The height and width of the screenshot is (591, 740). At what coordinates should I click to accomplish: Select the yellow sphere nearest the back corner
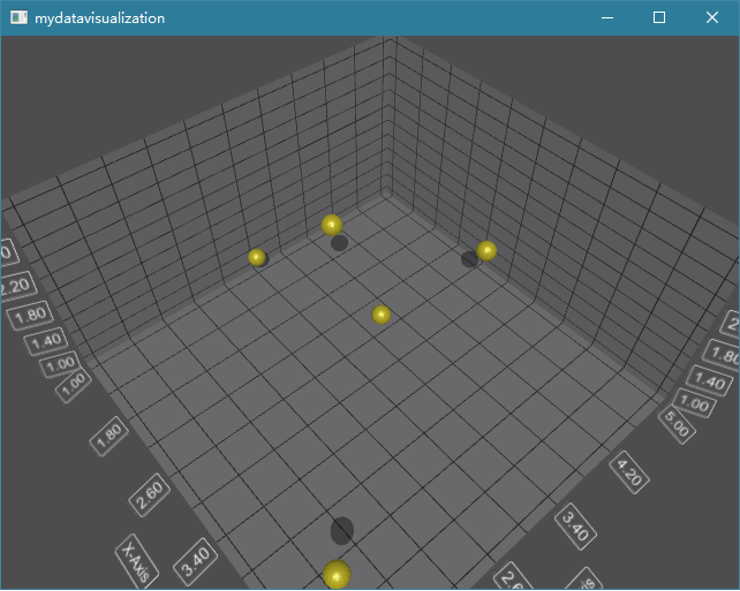[332, 225]
